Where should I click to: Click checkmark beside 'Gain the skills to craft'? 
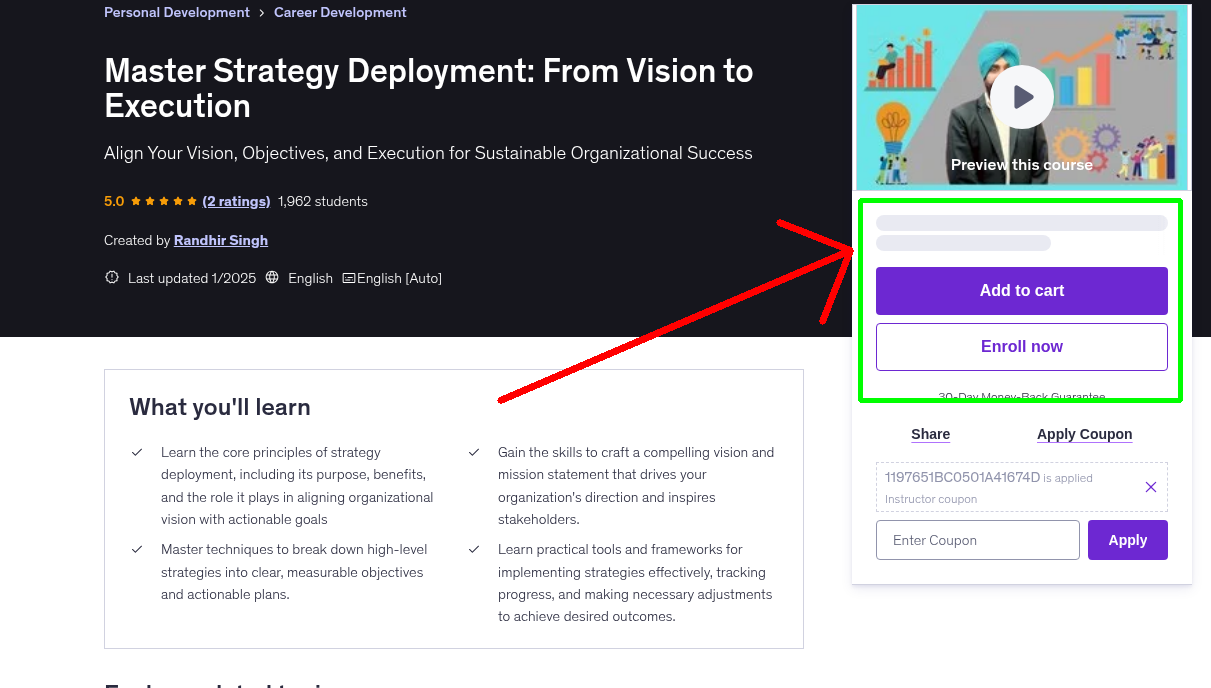[x=474, y=453]
